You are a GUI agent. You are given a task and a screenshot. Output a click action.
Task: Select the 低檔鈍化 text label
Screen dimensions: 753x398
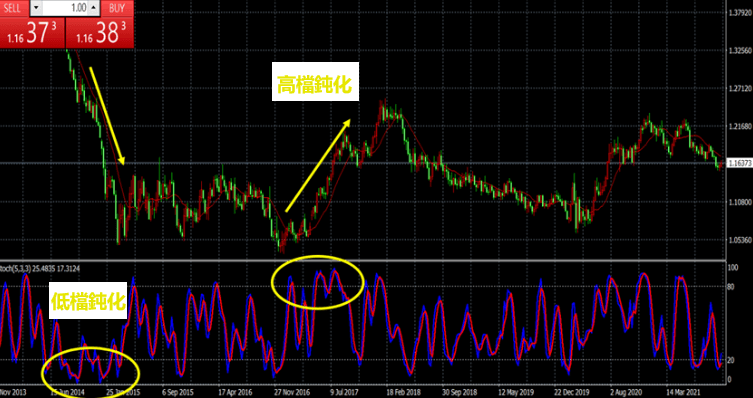[88, 302]
